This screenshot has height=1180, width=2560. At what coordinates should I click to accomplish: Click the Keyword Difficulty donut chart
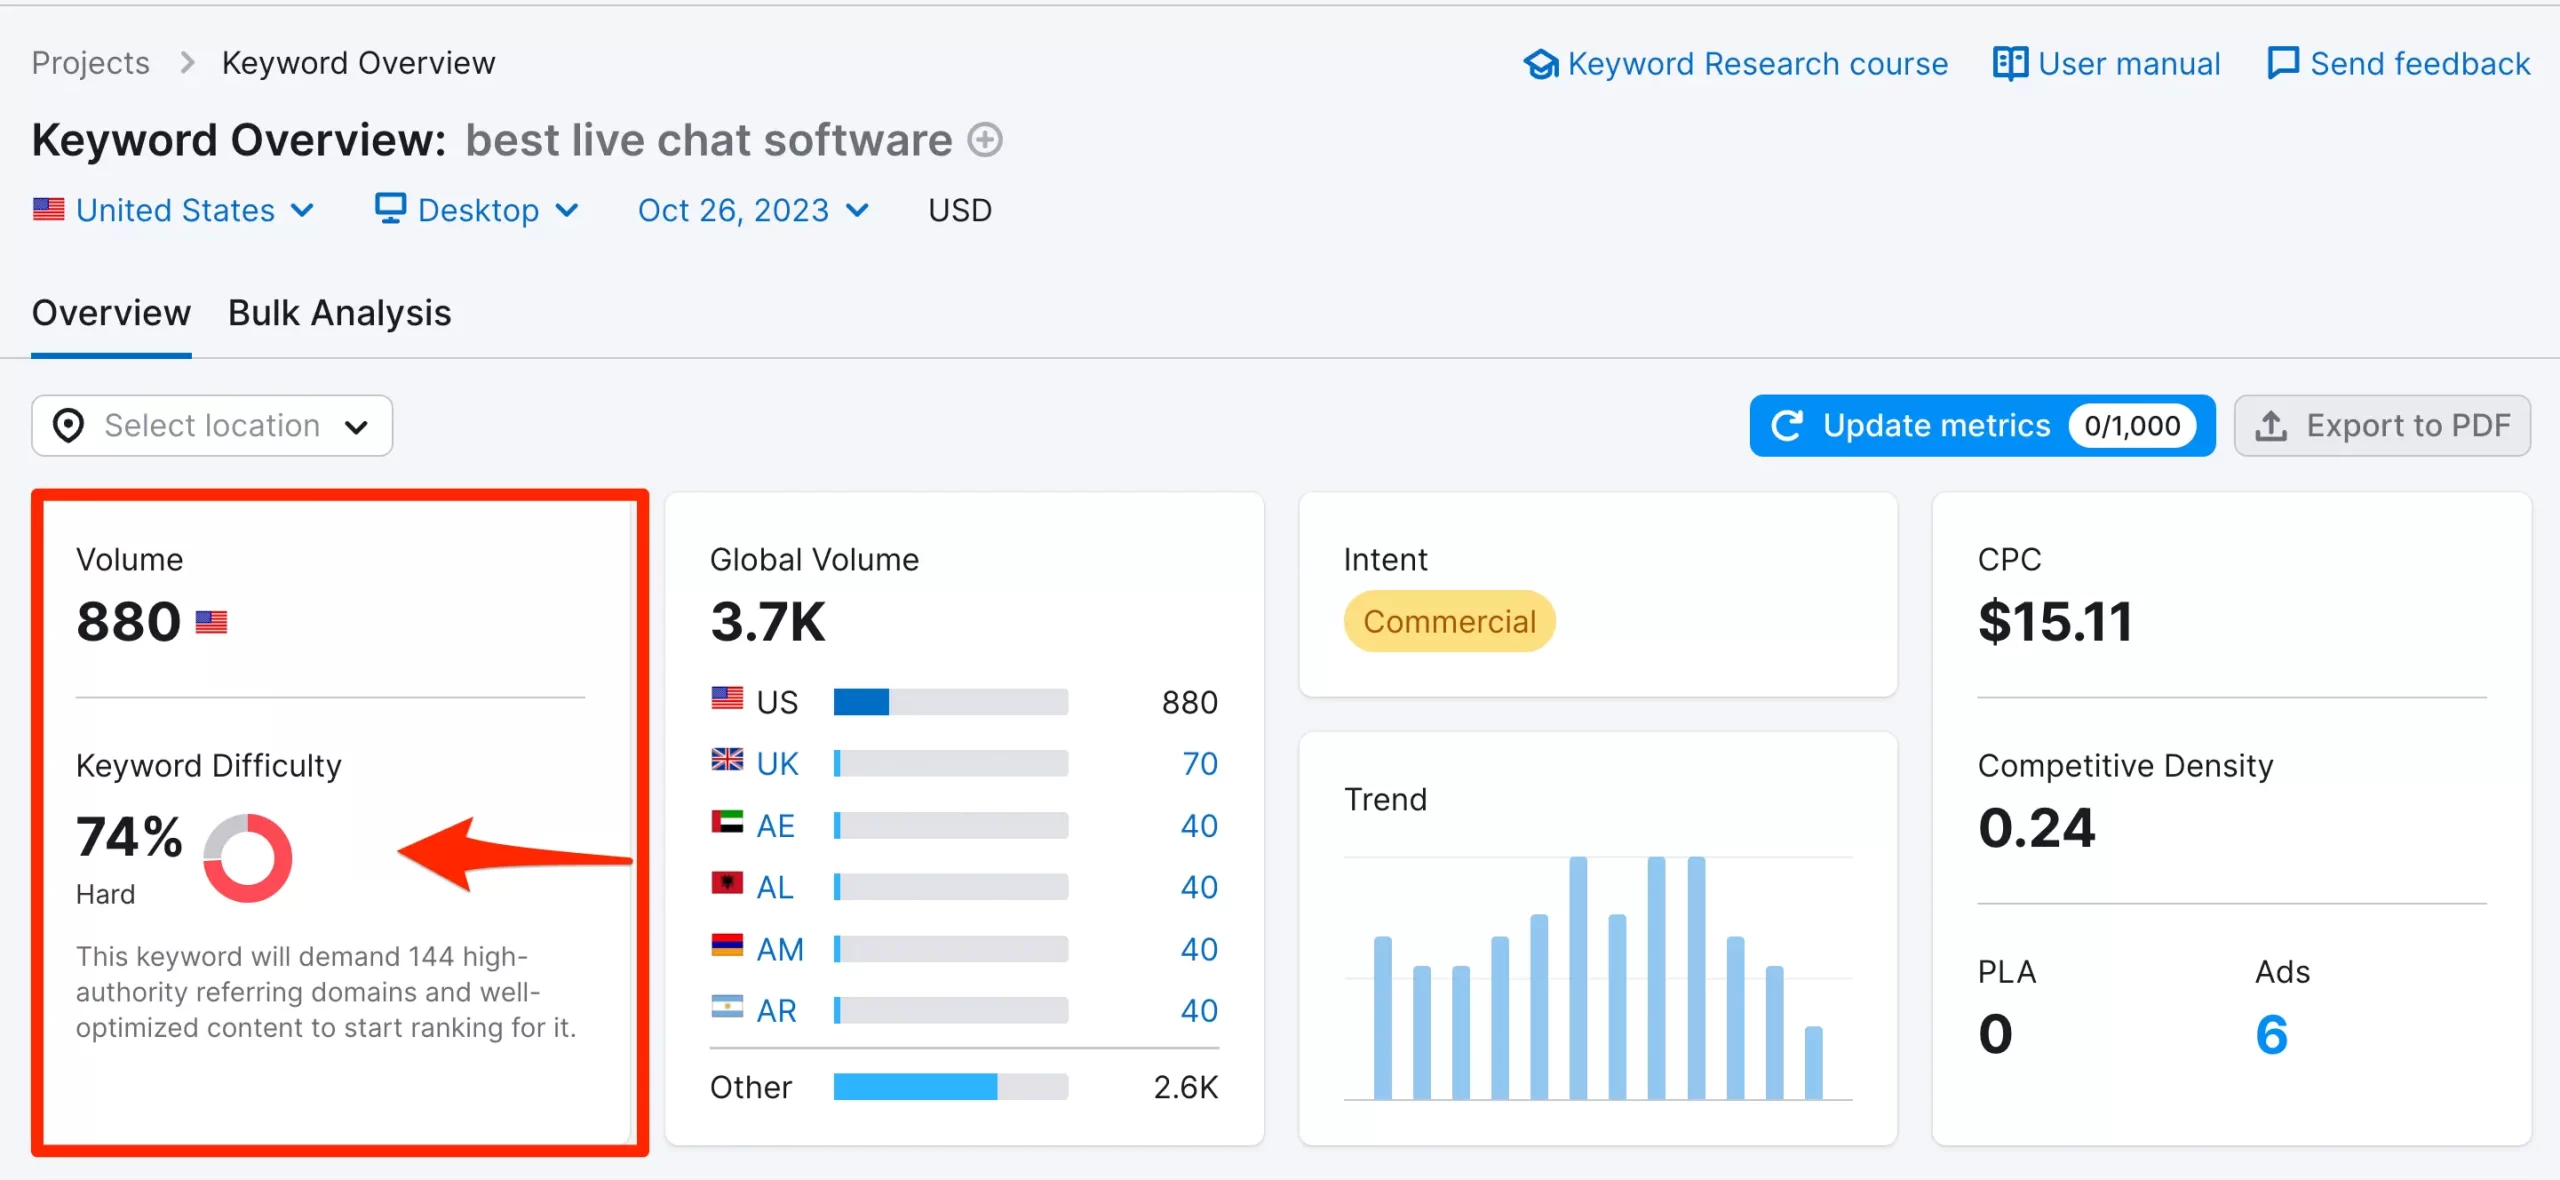(247, 857)
